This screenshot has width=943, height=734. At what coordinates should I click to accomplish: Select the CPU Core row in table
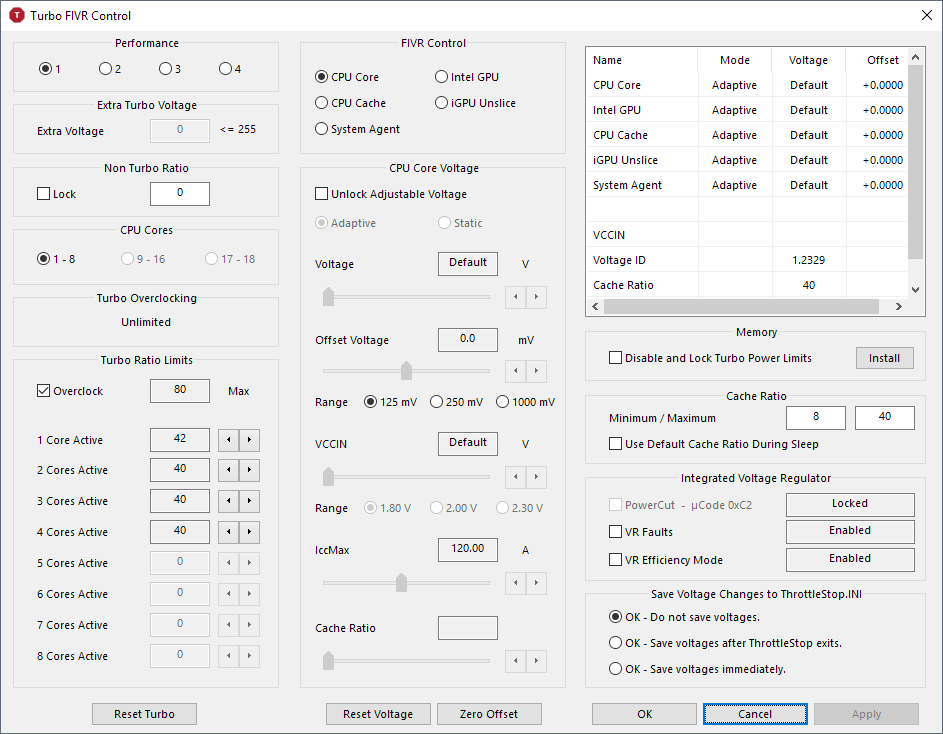(746, 85)
